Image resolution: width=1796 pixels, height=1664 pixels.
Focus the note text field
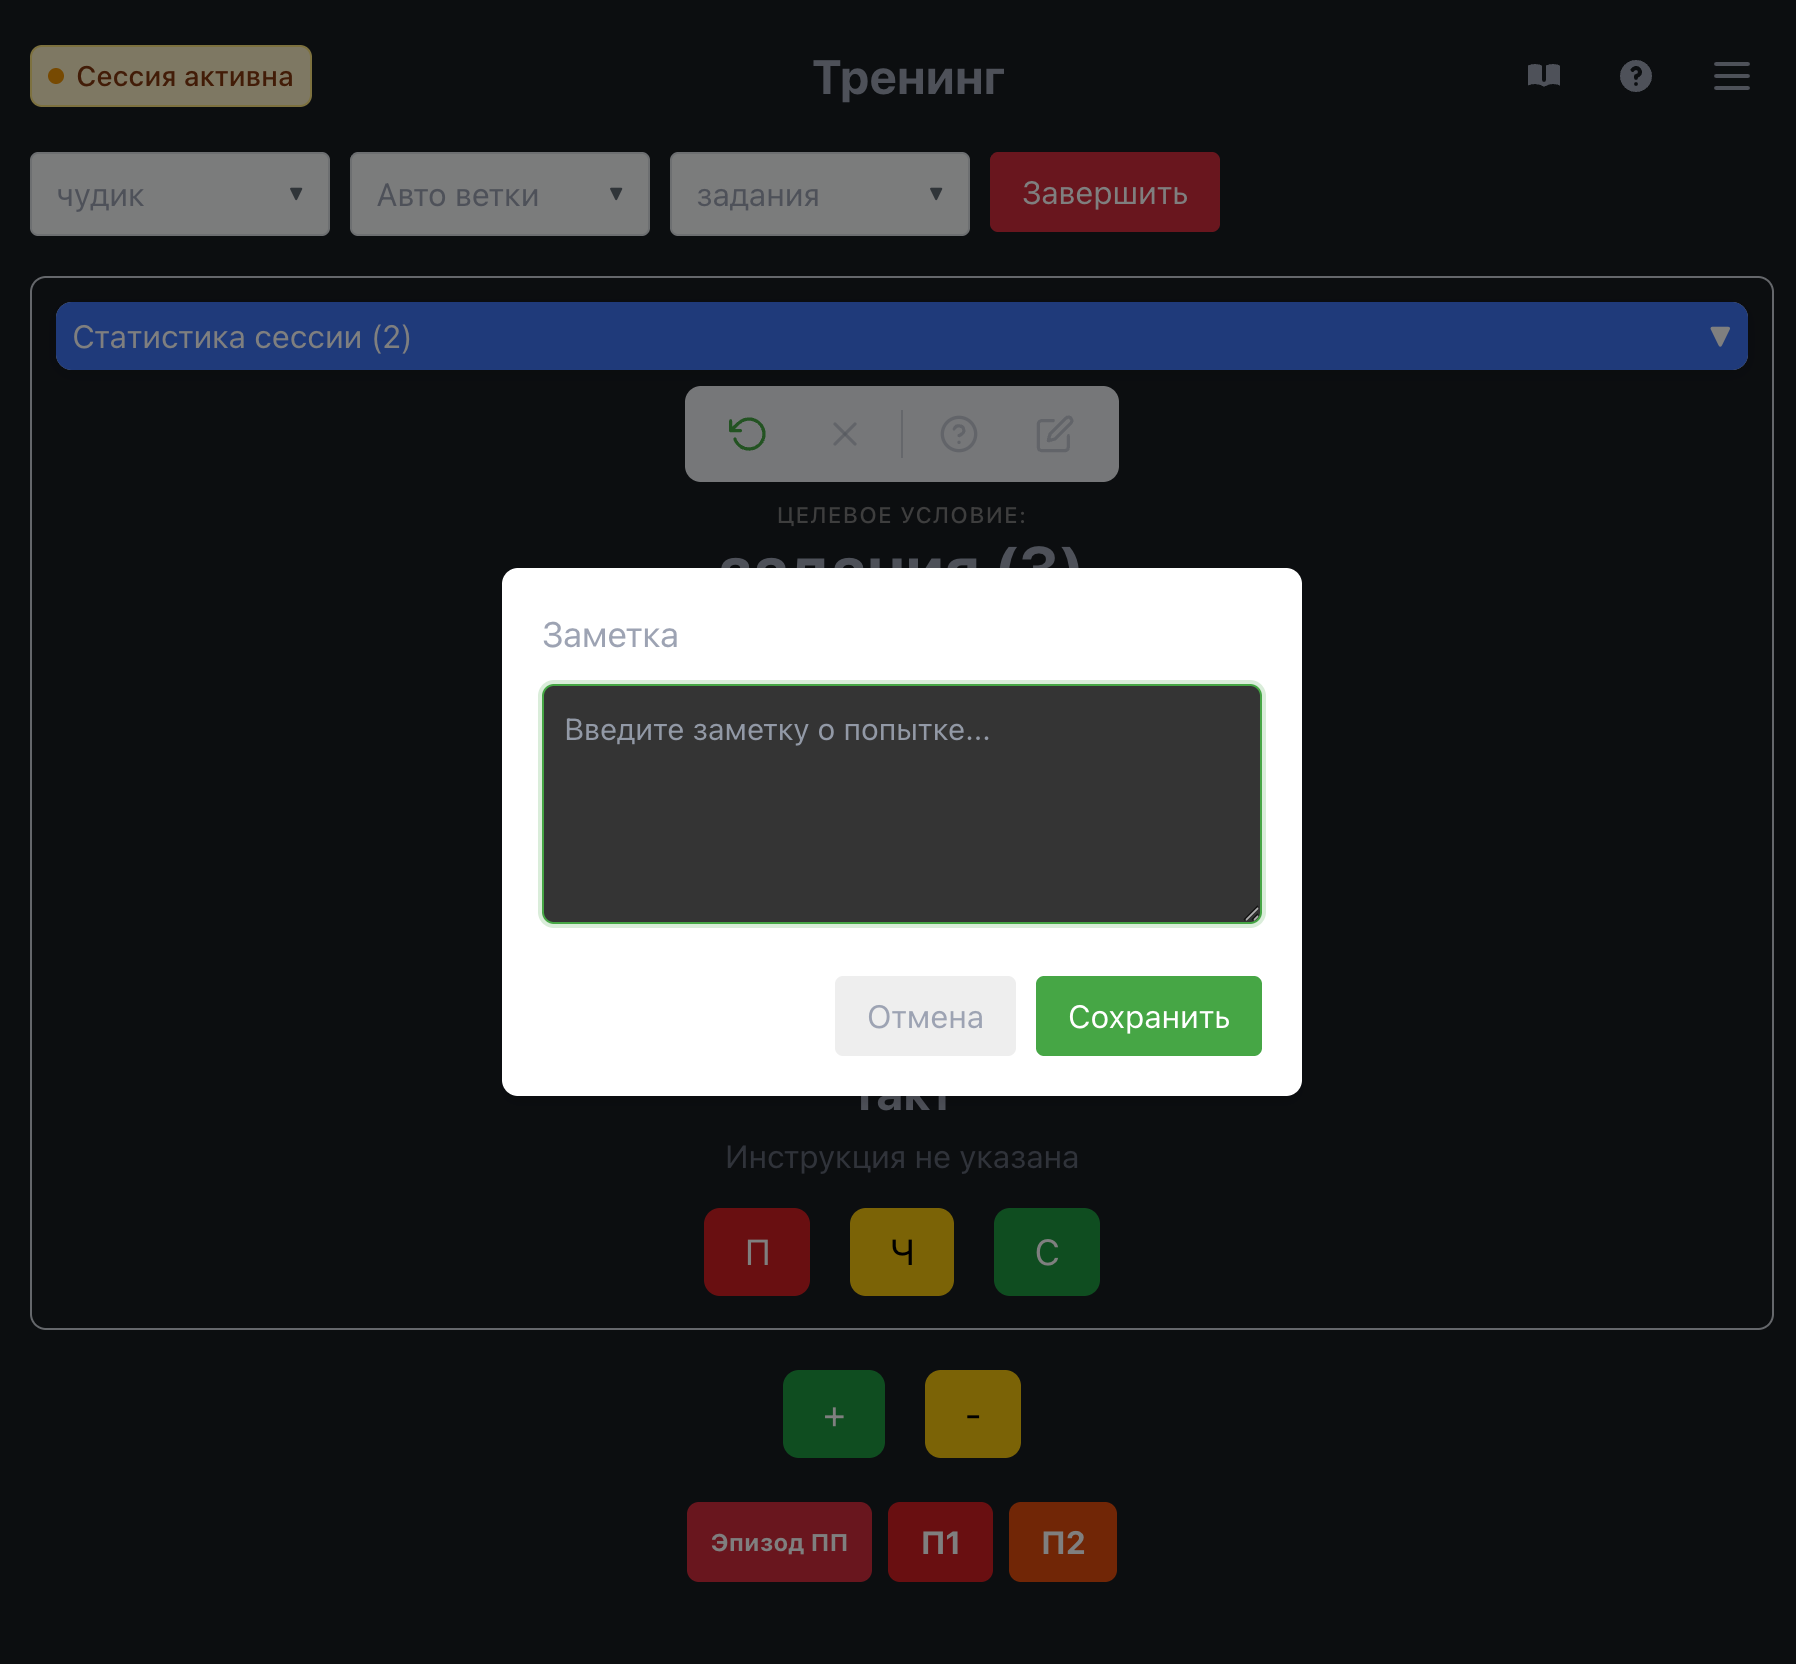tap(901, 804)
